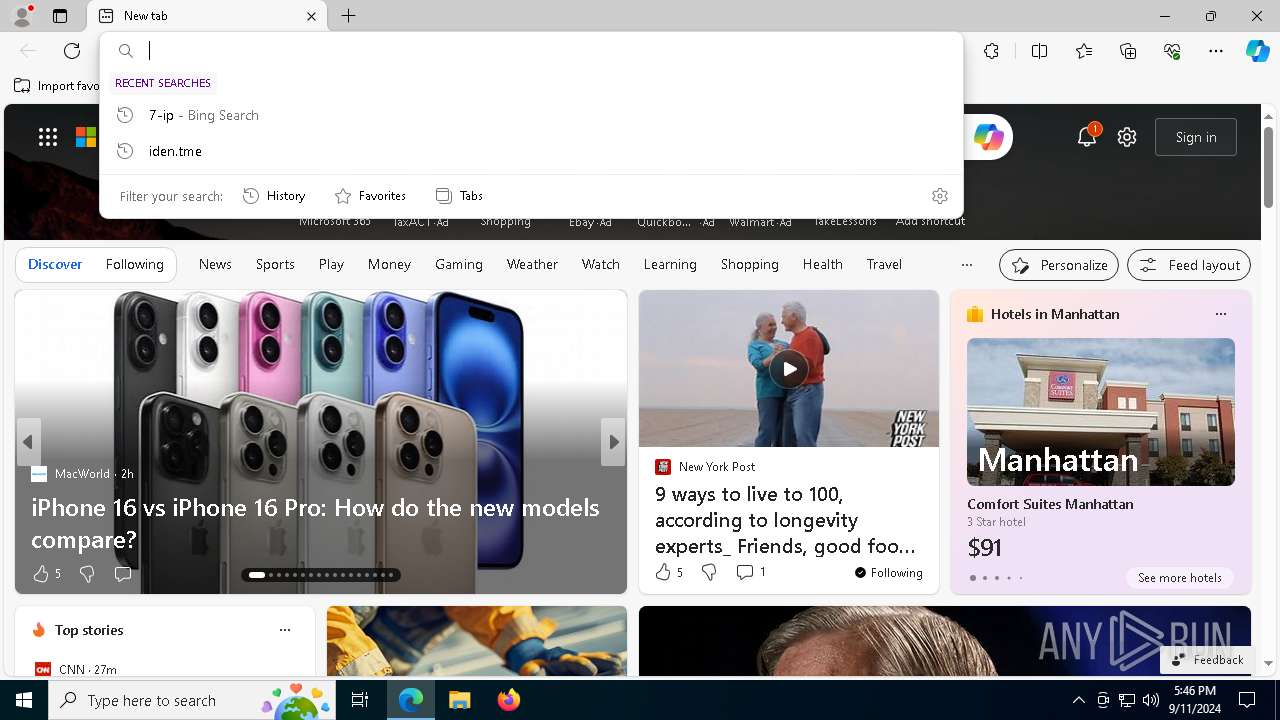Open the Play category
Screen dimensions: 1280x720
[x=331, y=264]
